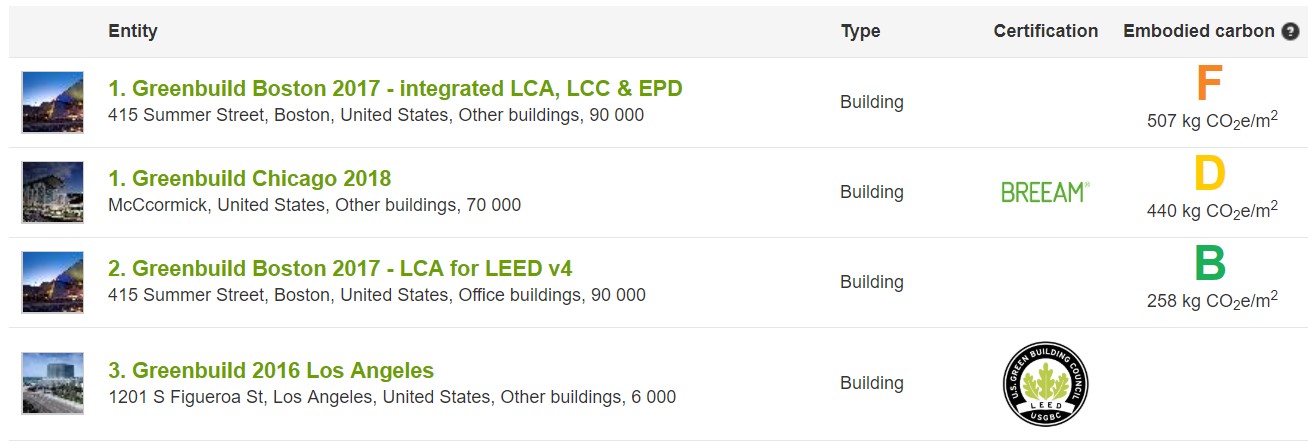Click the Embodied carbon help question-mark icon
The width and height of the screenshot is (1308, 444).
[1291, 31]
